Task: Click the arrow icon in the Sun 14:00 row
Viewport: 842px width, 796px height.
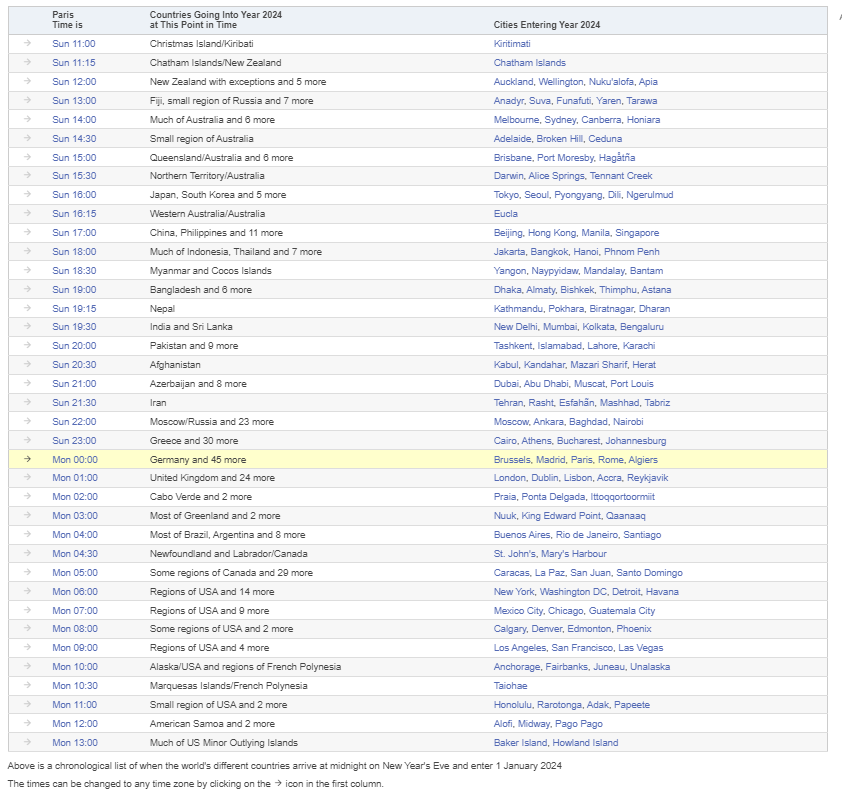Action: click(27, 119)
